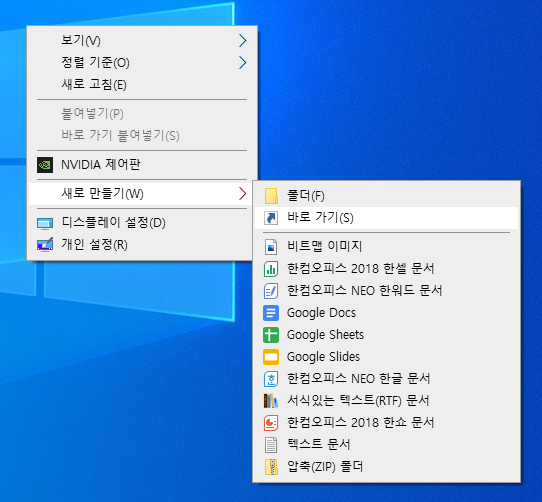Click the plain text document icon

click(271, 445)
